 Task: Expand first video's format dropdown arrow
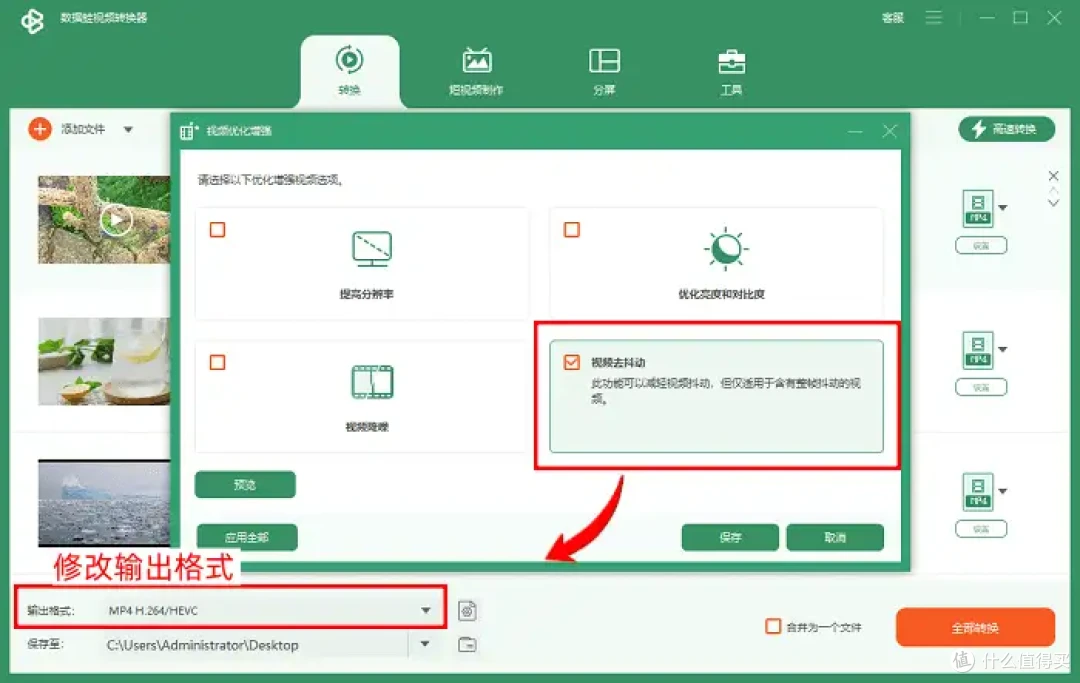(x=1003, y=208)
